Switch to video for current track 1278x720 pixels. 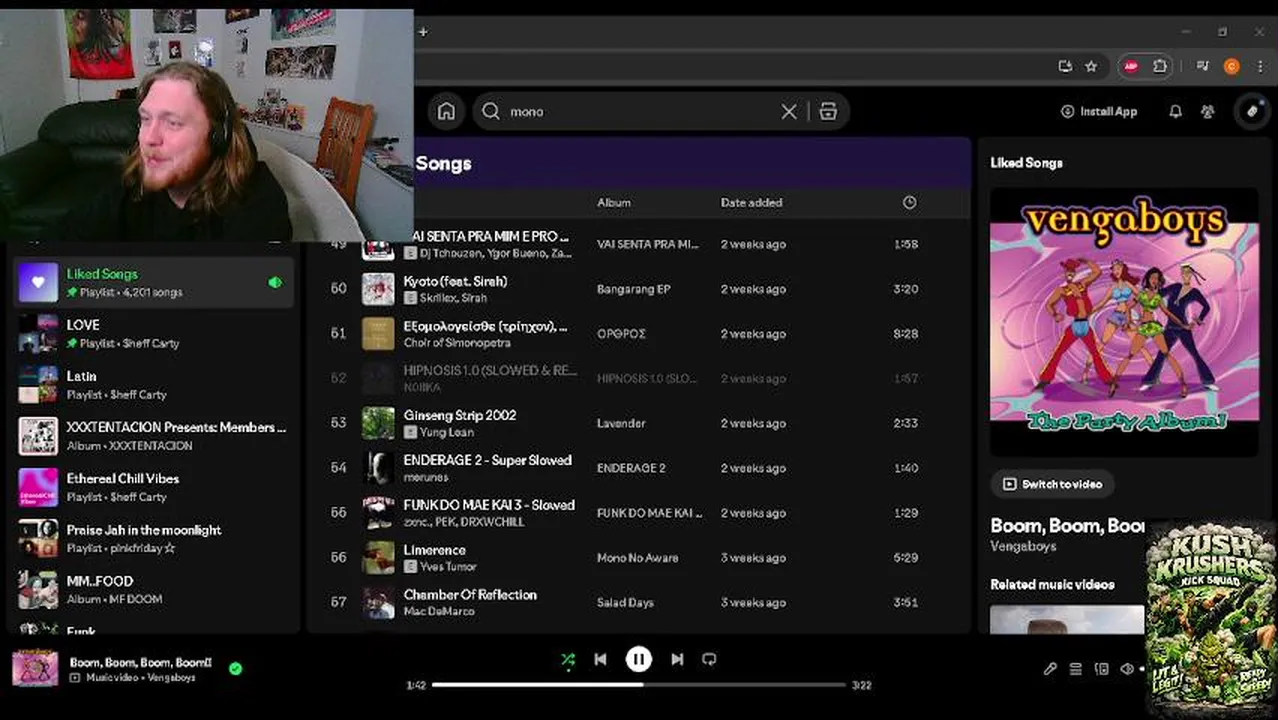click(x=1052, y=484)
